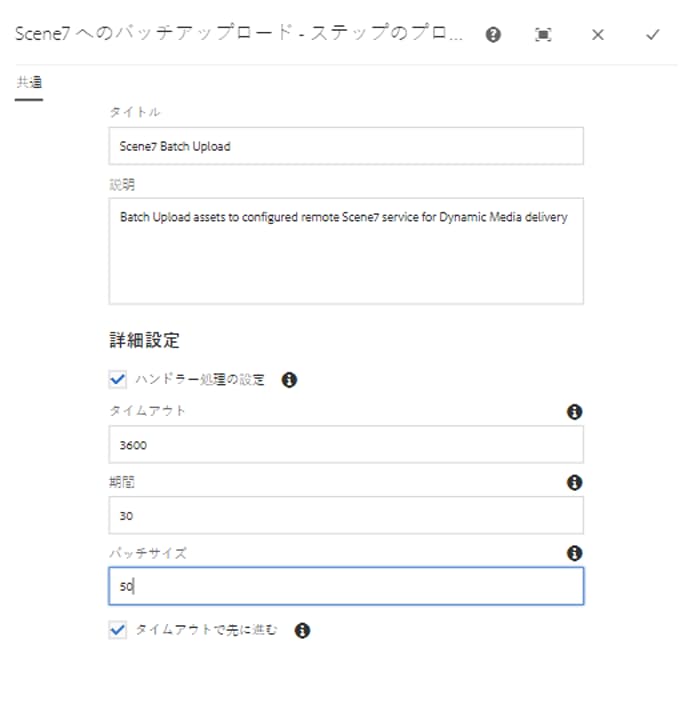Click into the 説明 description text area

346,251
